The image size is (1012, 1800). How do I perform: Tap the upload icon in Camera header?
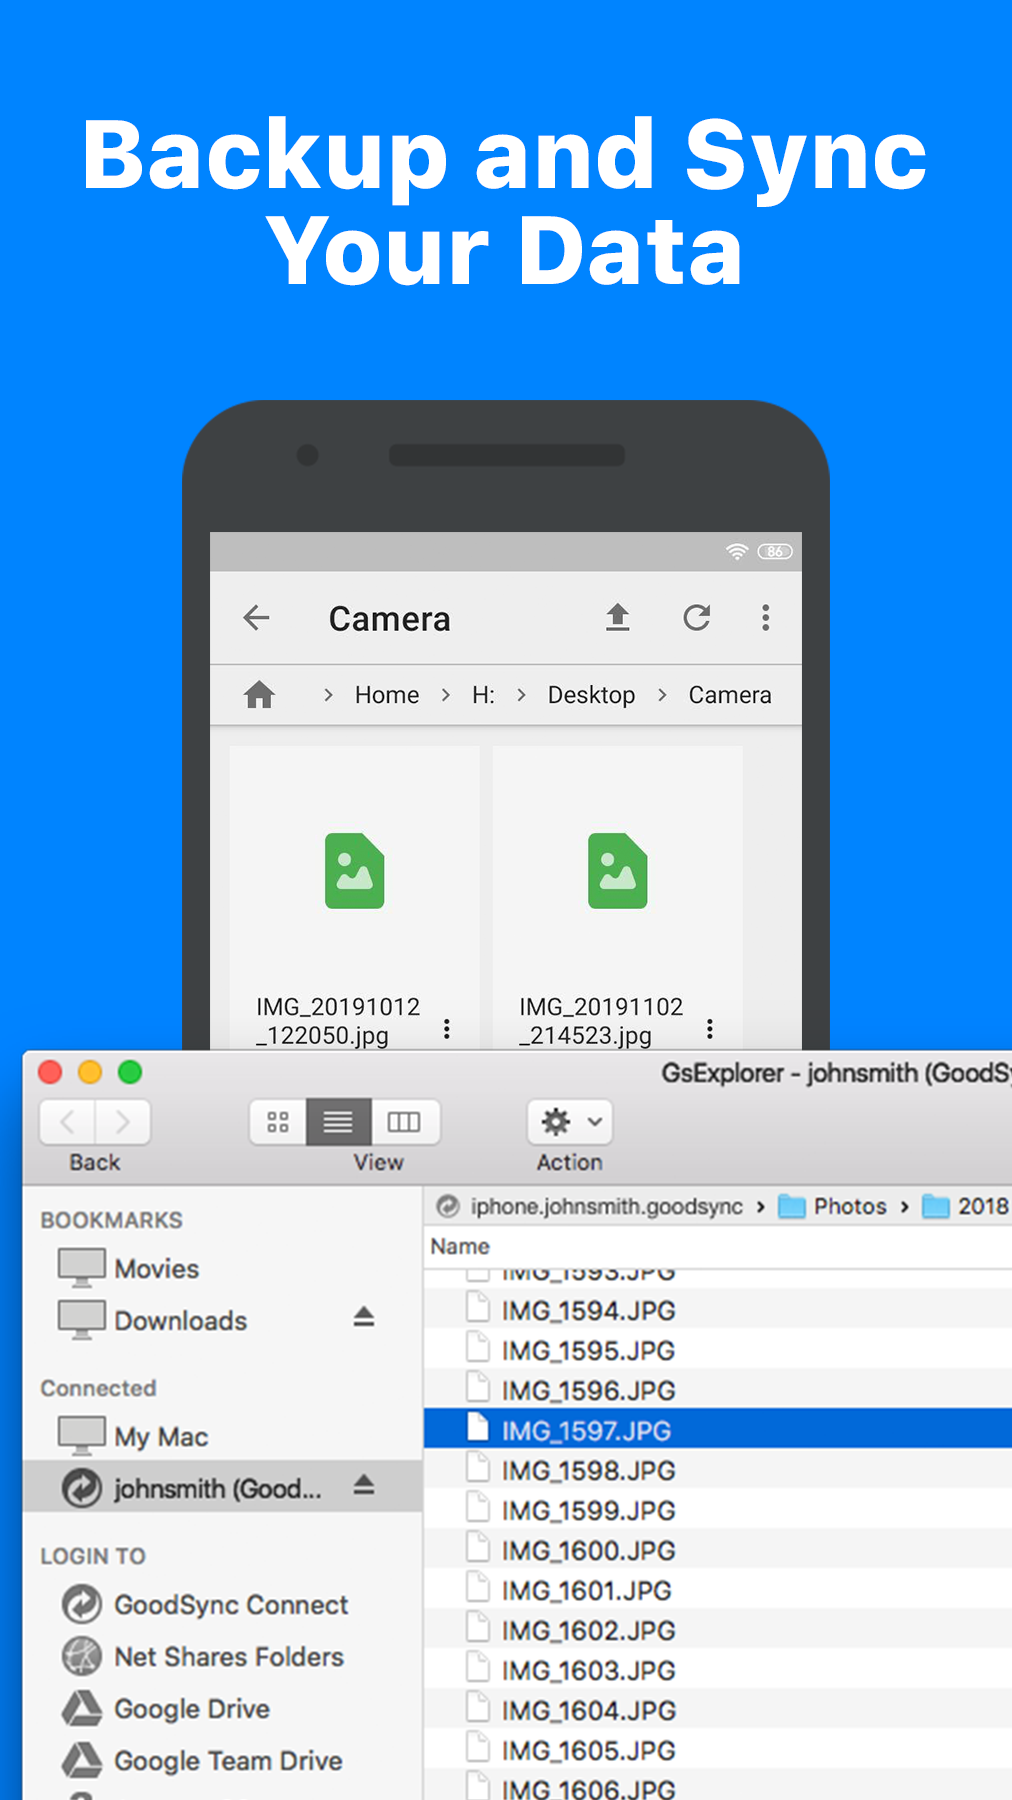click(x=618, y=618)
